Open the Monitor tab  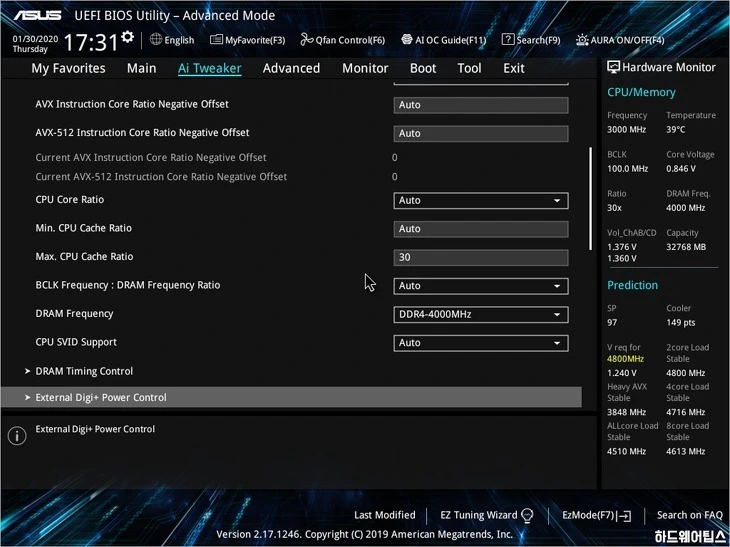click(x=365, y=68)
